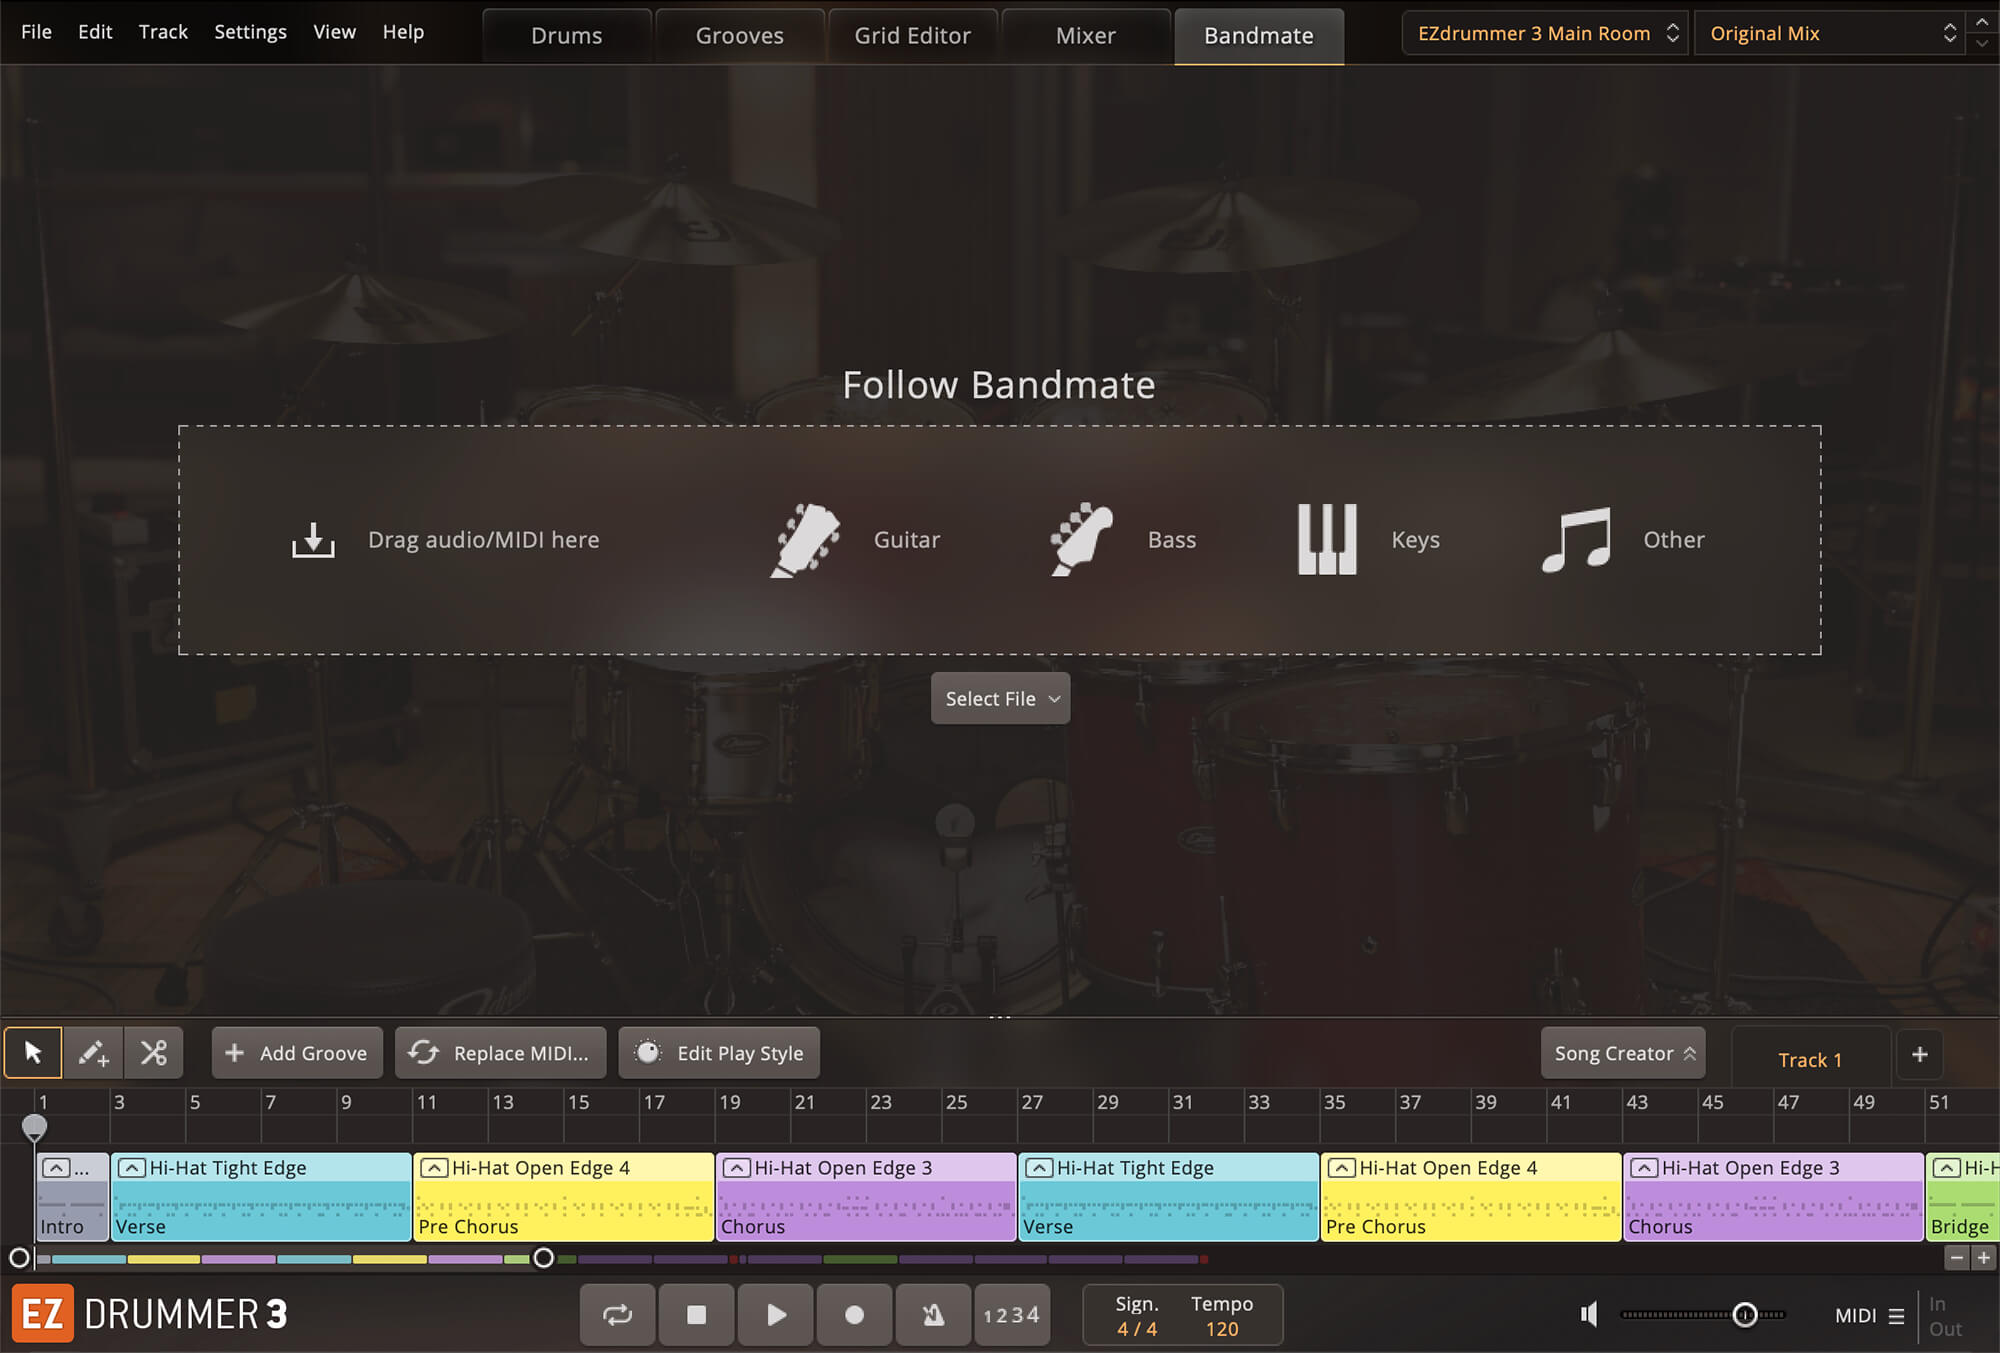
Task: Switch to the Grid Editor tab
Action: pos(912,36)
